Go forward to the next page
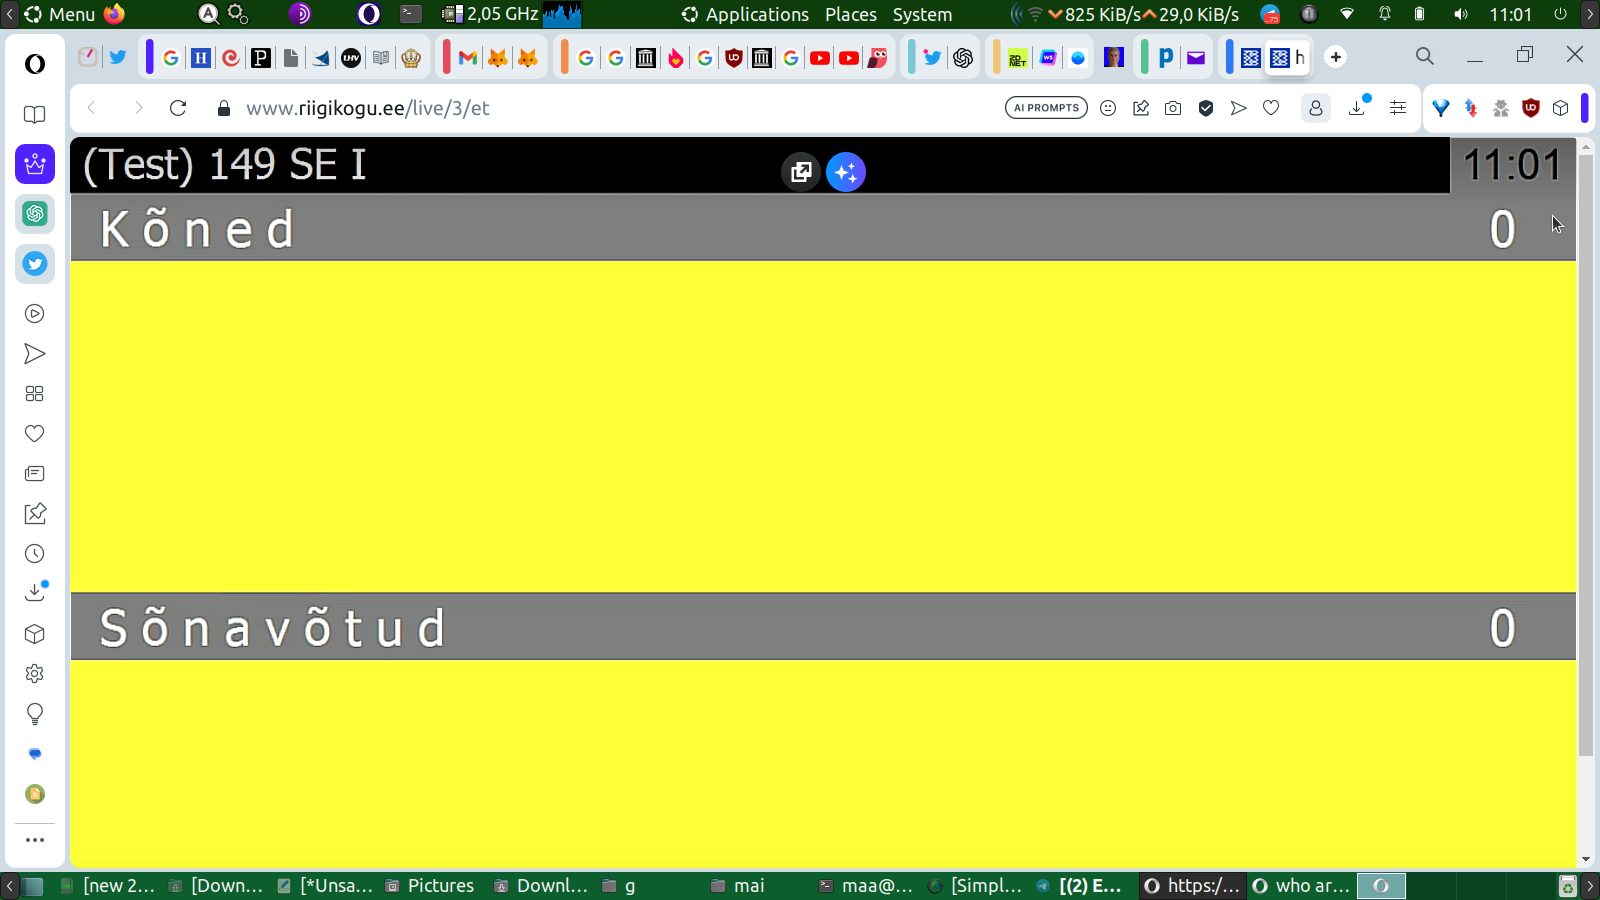Image resolution: width=1600 pixels, height=900 pixels. 138,108
